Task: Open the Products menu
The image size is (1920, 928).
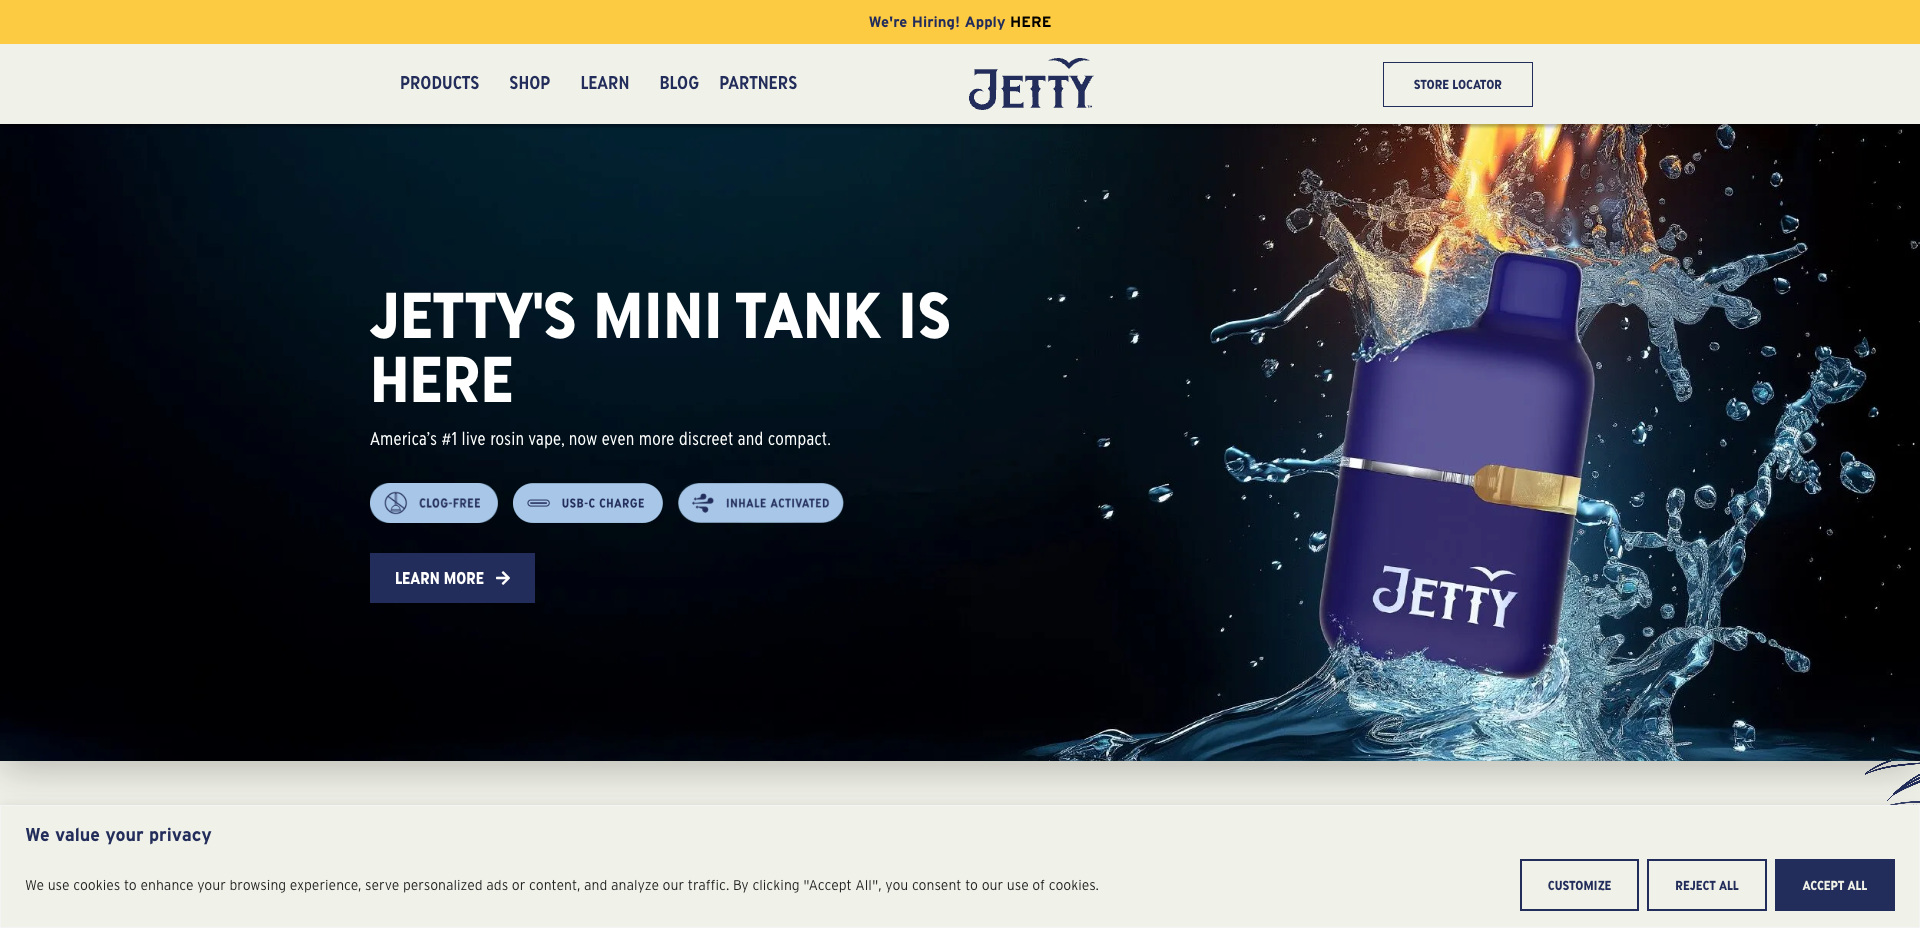Action: pos(439,83)
